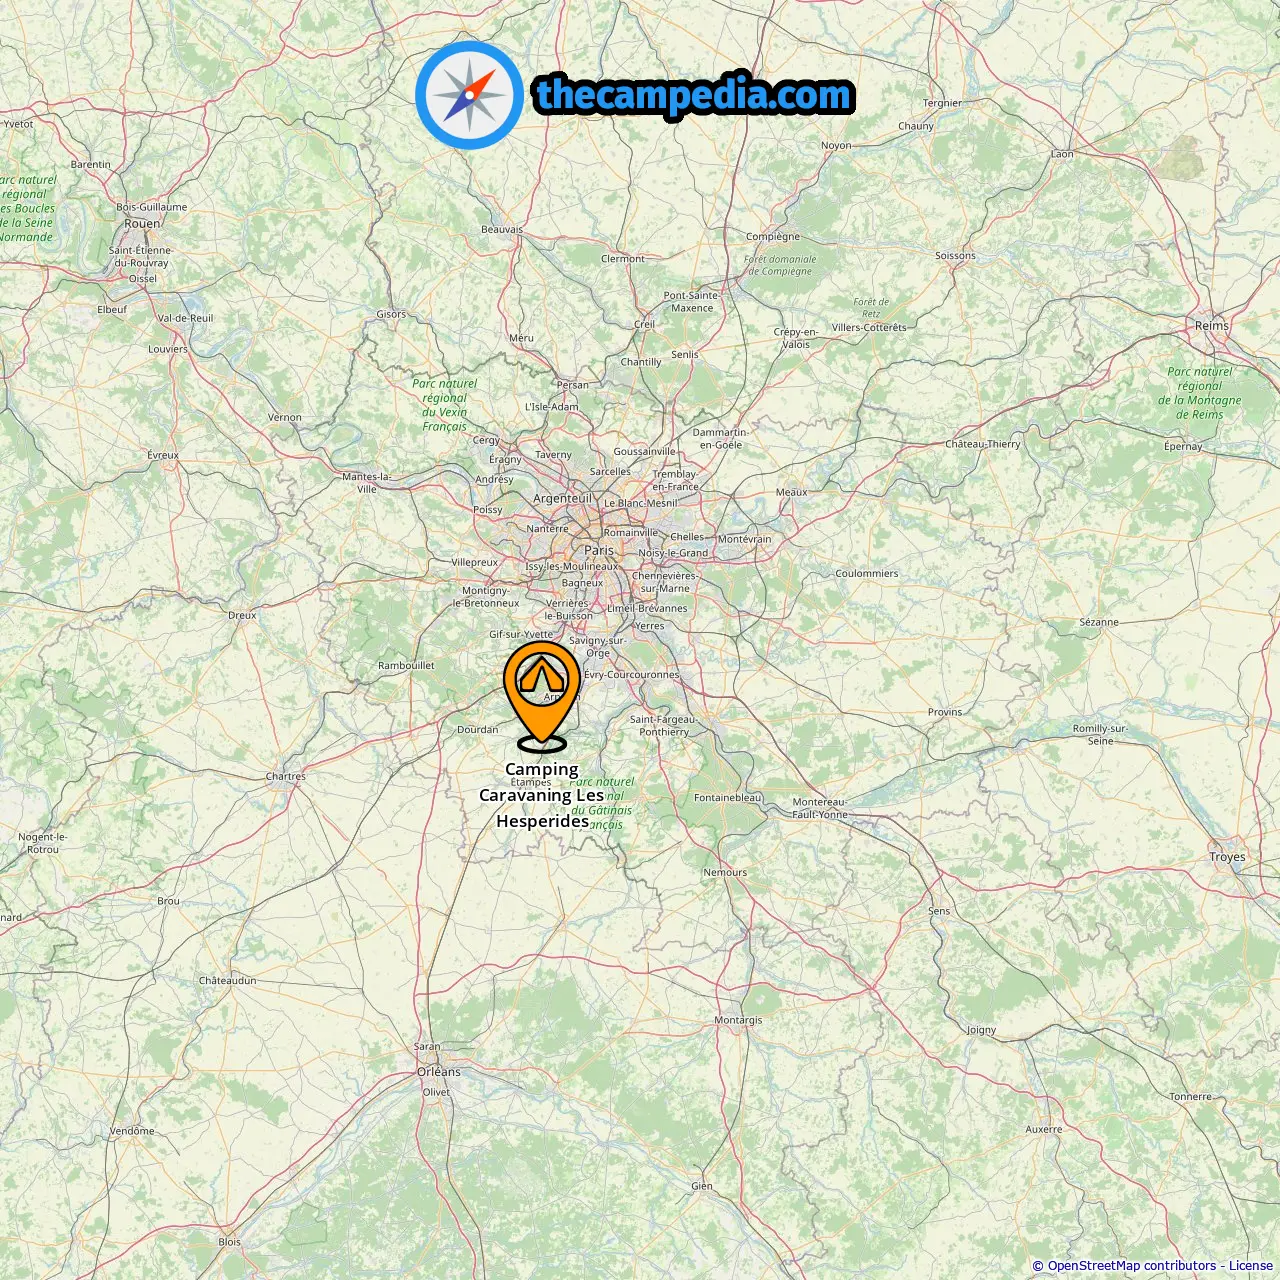Click the Reims city label

click(x=1212, y=325)
